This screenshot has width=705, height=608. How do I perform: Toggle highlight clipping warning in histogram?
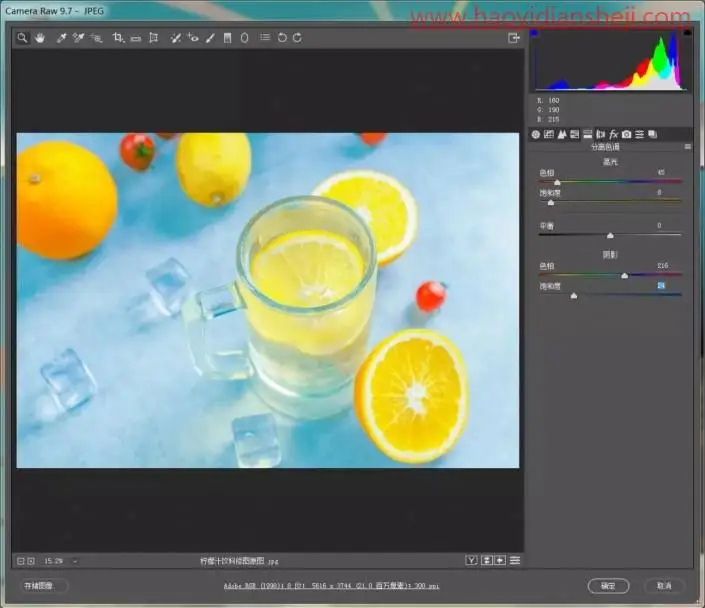[x=687, y=33]
